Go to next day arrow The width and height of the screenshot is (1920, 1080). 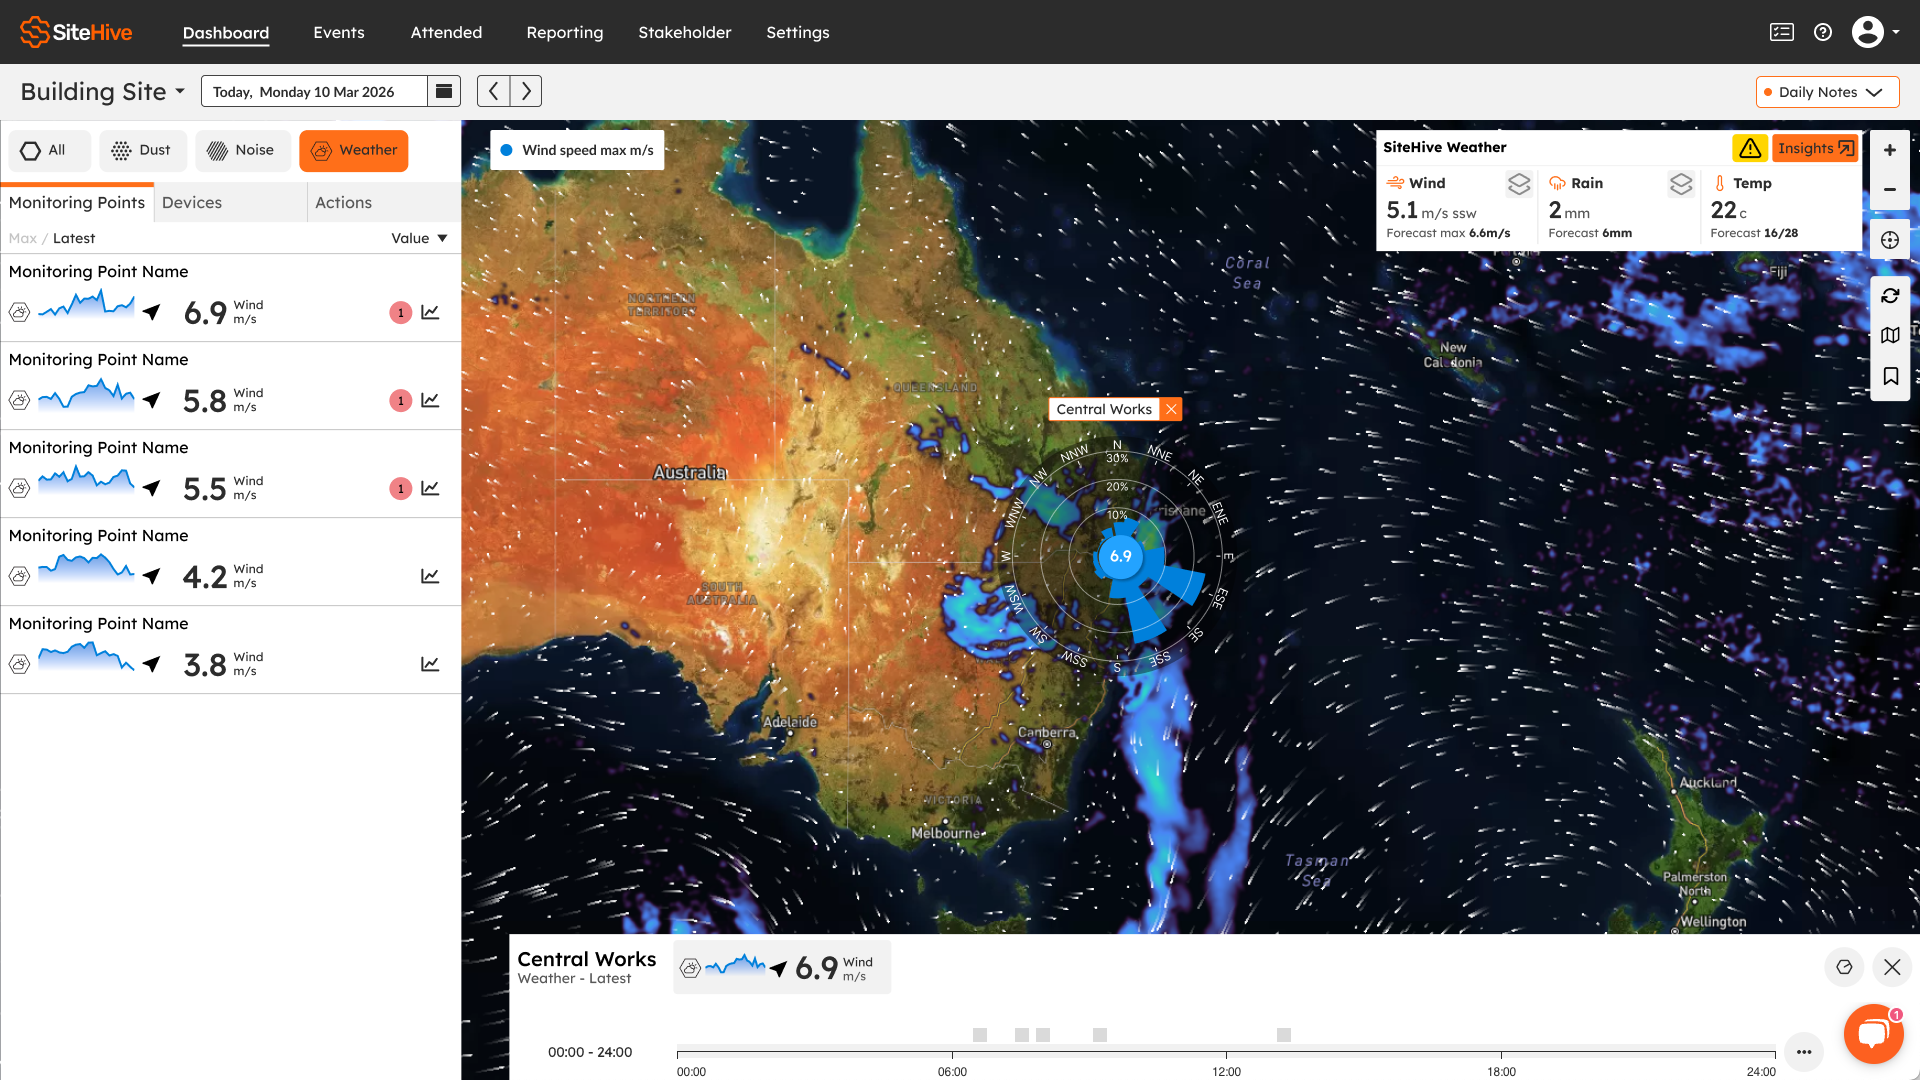point(526,91)
